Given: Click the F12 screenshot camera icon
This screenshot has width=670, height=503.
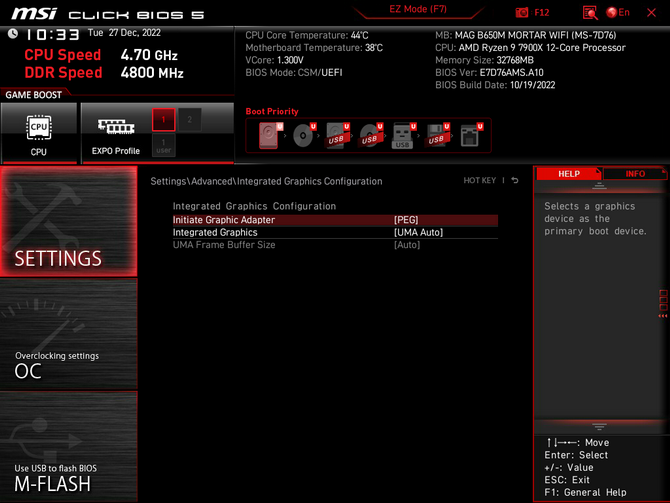Looking at the screenshot, I should pyautogui.click(x=522, y=12).
